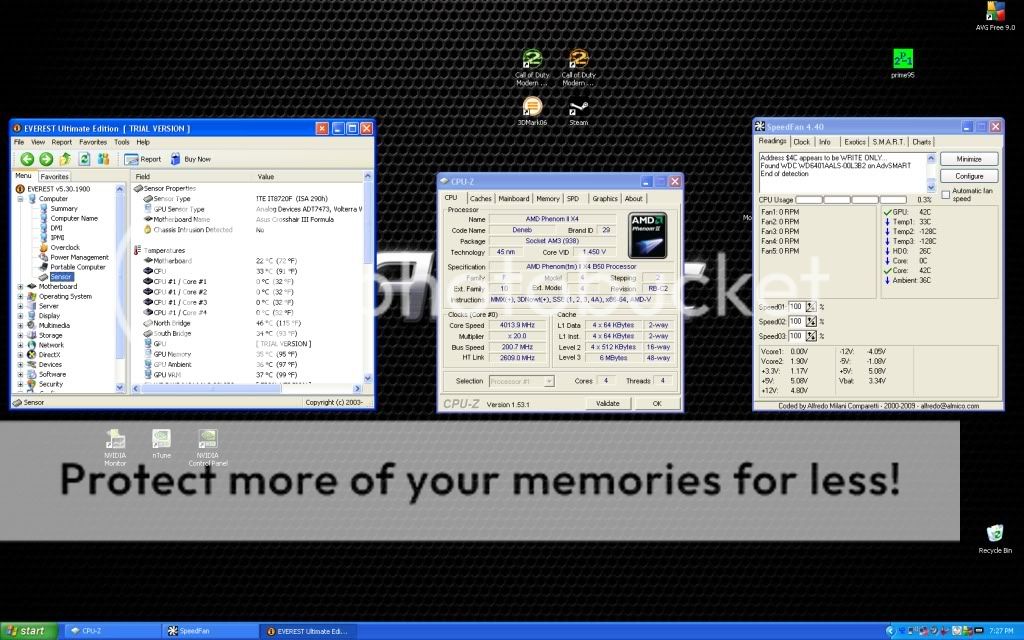Adjust the Speed02 spinner in SpeedFan
The image size is (1024, 640).
pyautogui.click(x=810, y=321)
